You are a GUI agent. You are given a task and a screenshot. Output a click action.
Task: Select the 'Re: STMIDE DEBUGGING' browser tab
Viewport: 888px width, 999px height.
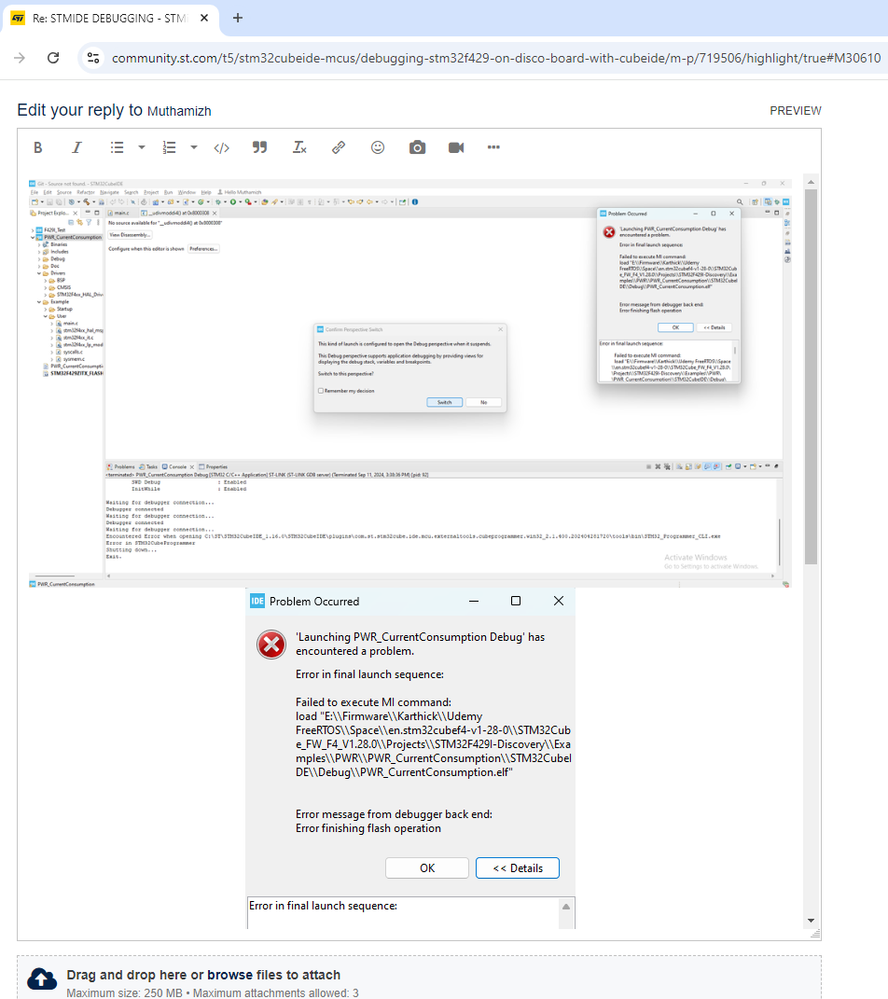point(110,18)
